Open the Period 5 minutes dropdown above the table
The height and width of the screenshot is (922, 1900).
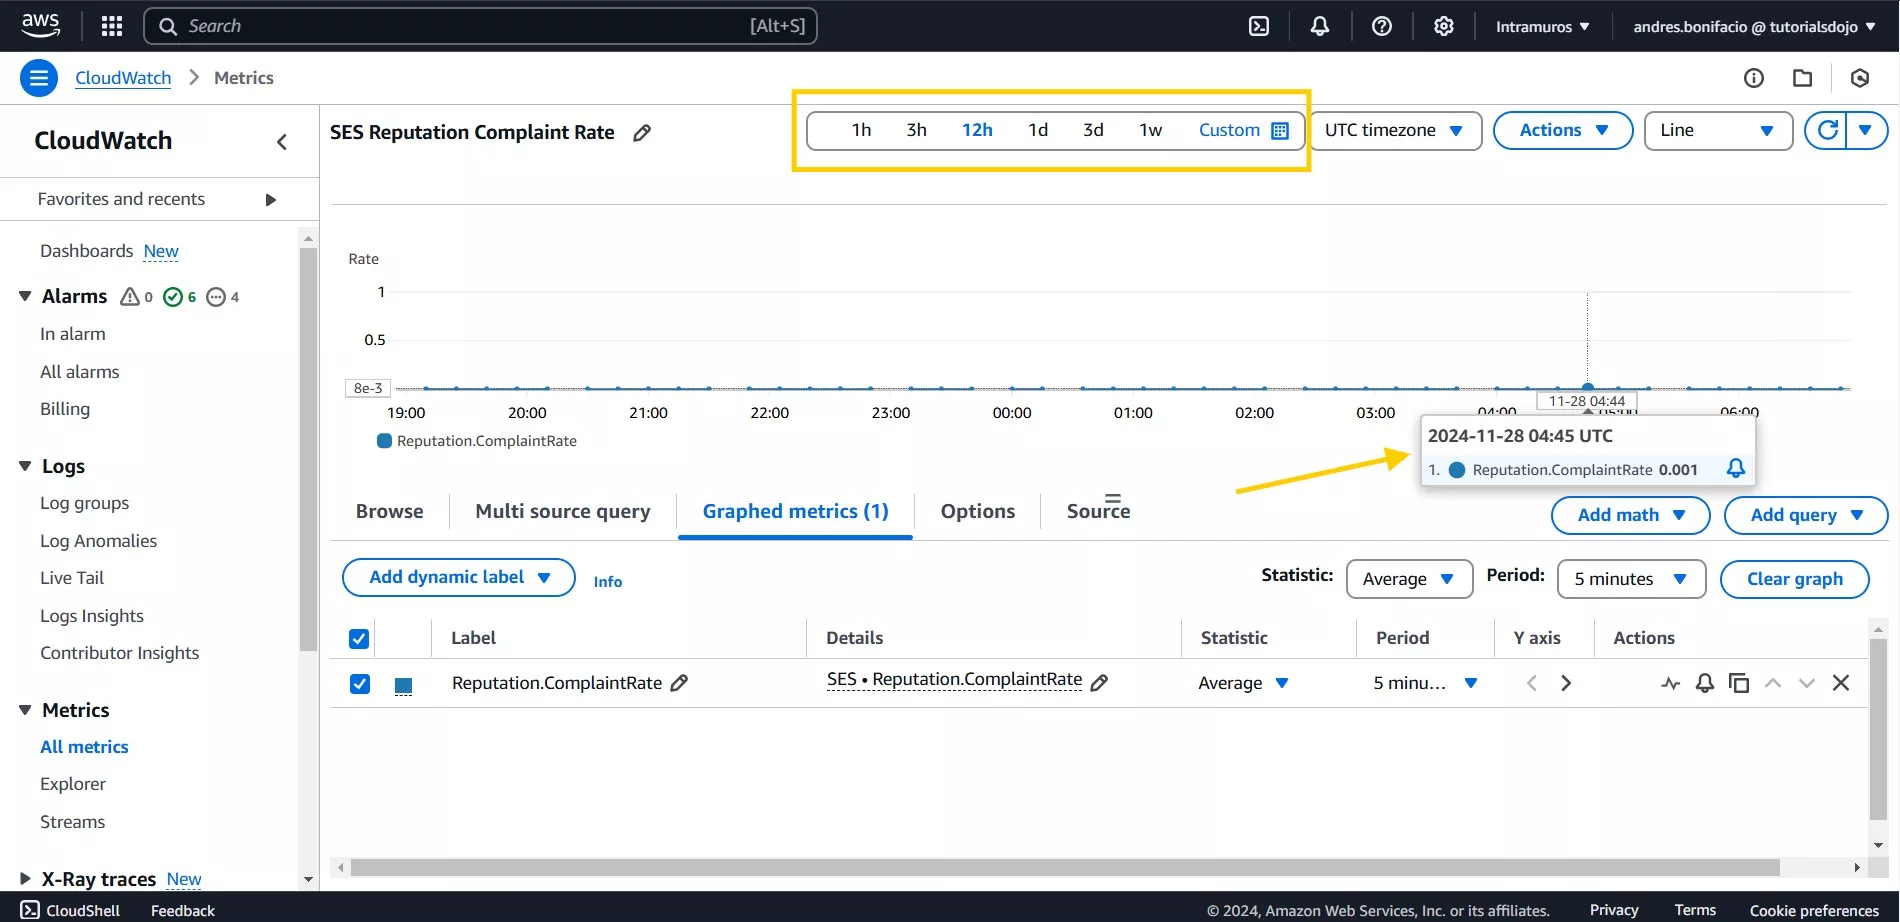(x=1632, y=579)
